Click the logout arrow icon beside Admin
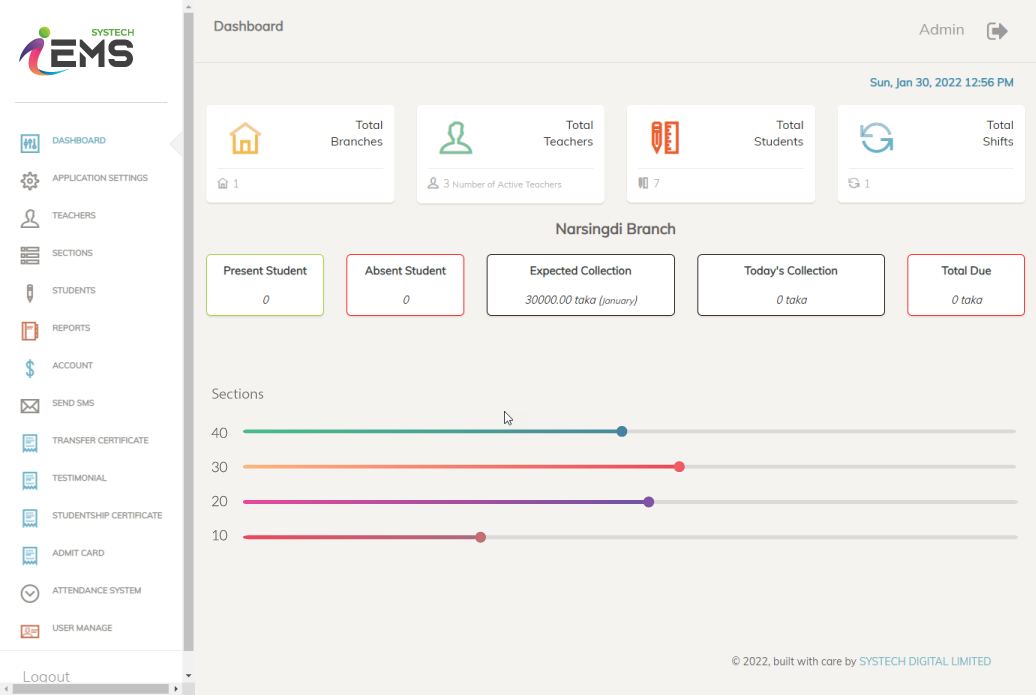The width and height of the screenshot is (1036, 695). (x=997, y=31)
